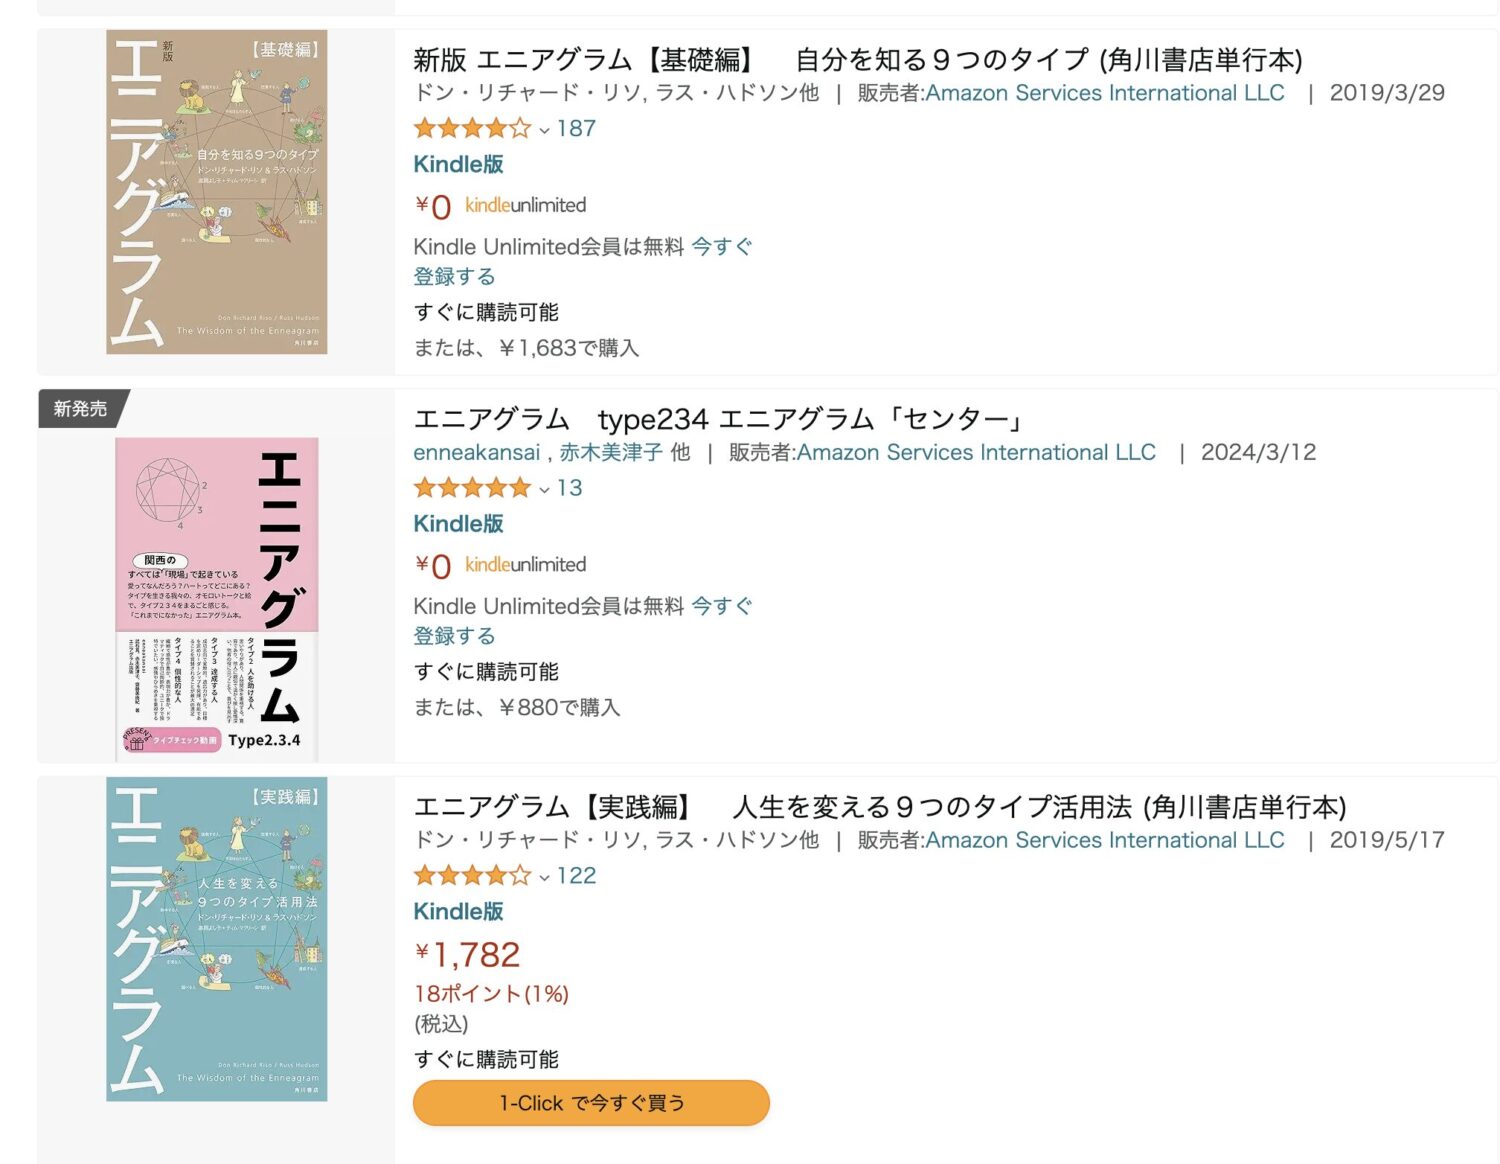Expand rating dropdown chevron next to 13 reviews
The height and width of the screenshot is (1164, 1500).
pyautogui.click(x=544, y=489)
